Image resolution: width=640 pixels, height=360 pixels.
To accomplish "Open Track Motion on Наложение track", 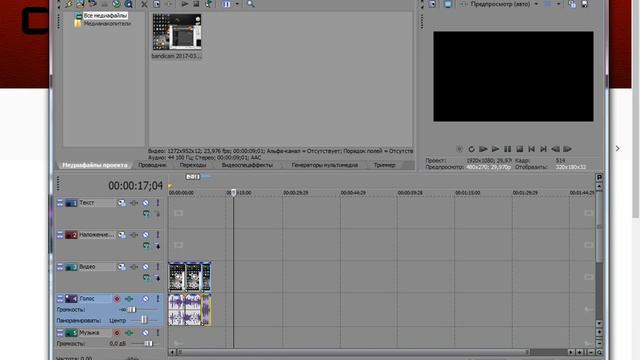I will click(122, 235).
